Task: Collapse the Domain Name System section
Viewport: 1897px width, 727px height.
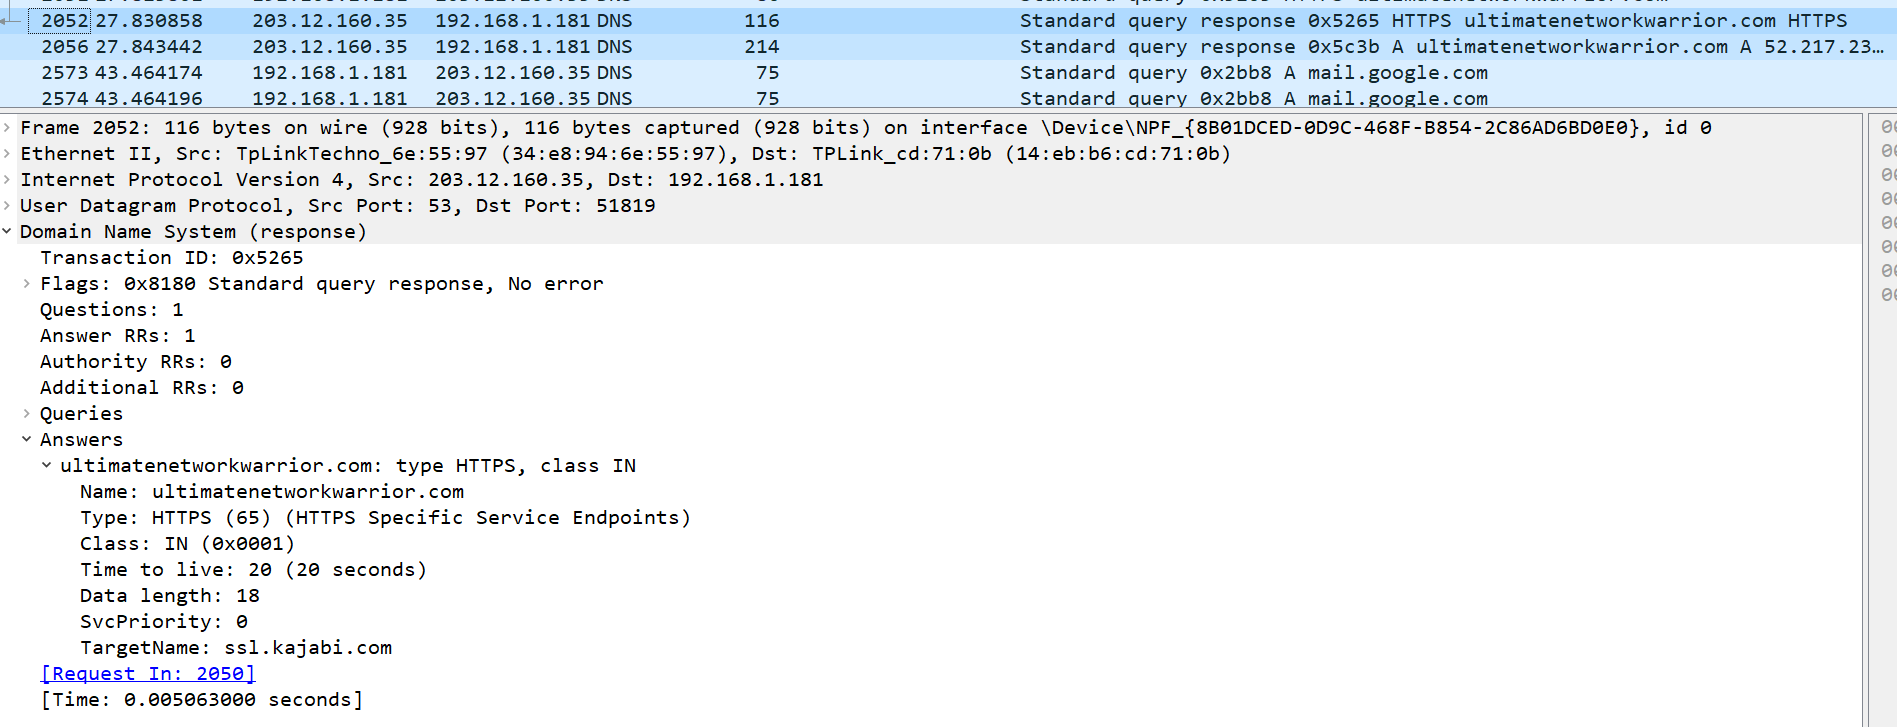Action: [7, 232]
